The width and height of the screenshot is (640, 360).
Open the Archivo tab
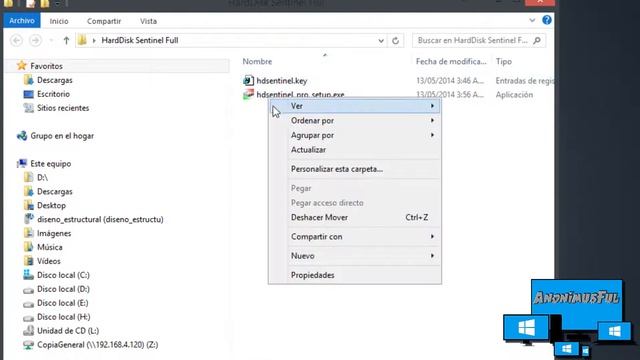[x=22, y=20]
